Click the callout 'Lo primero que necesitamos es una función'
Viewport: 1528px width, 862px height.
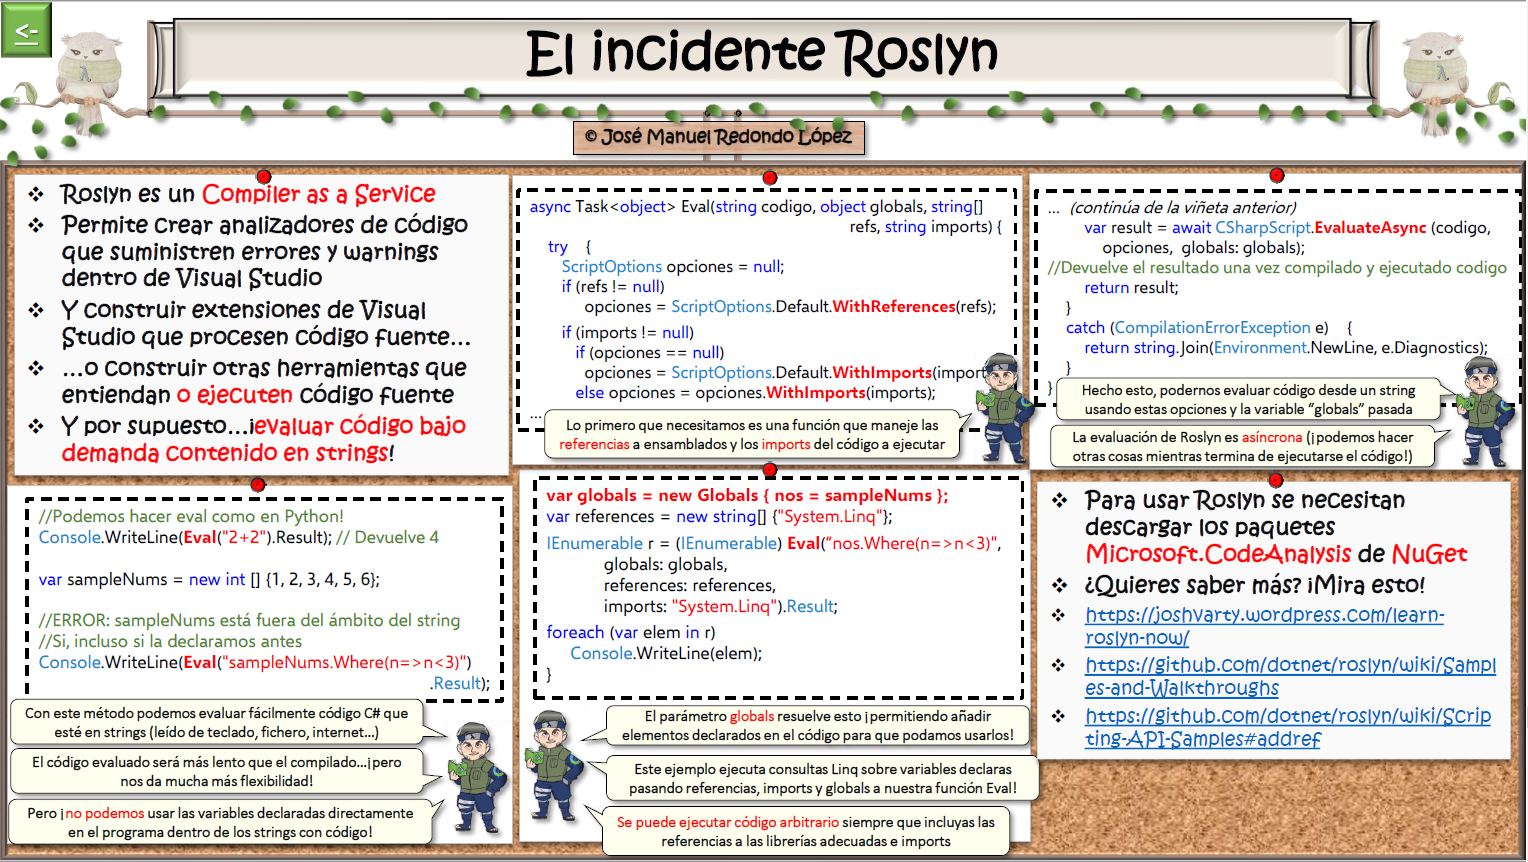(x=752, y=435)
